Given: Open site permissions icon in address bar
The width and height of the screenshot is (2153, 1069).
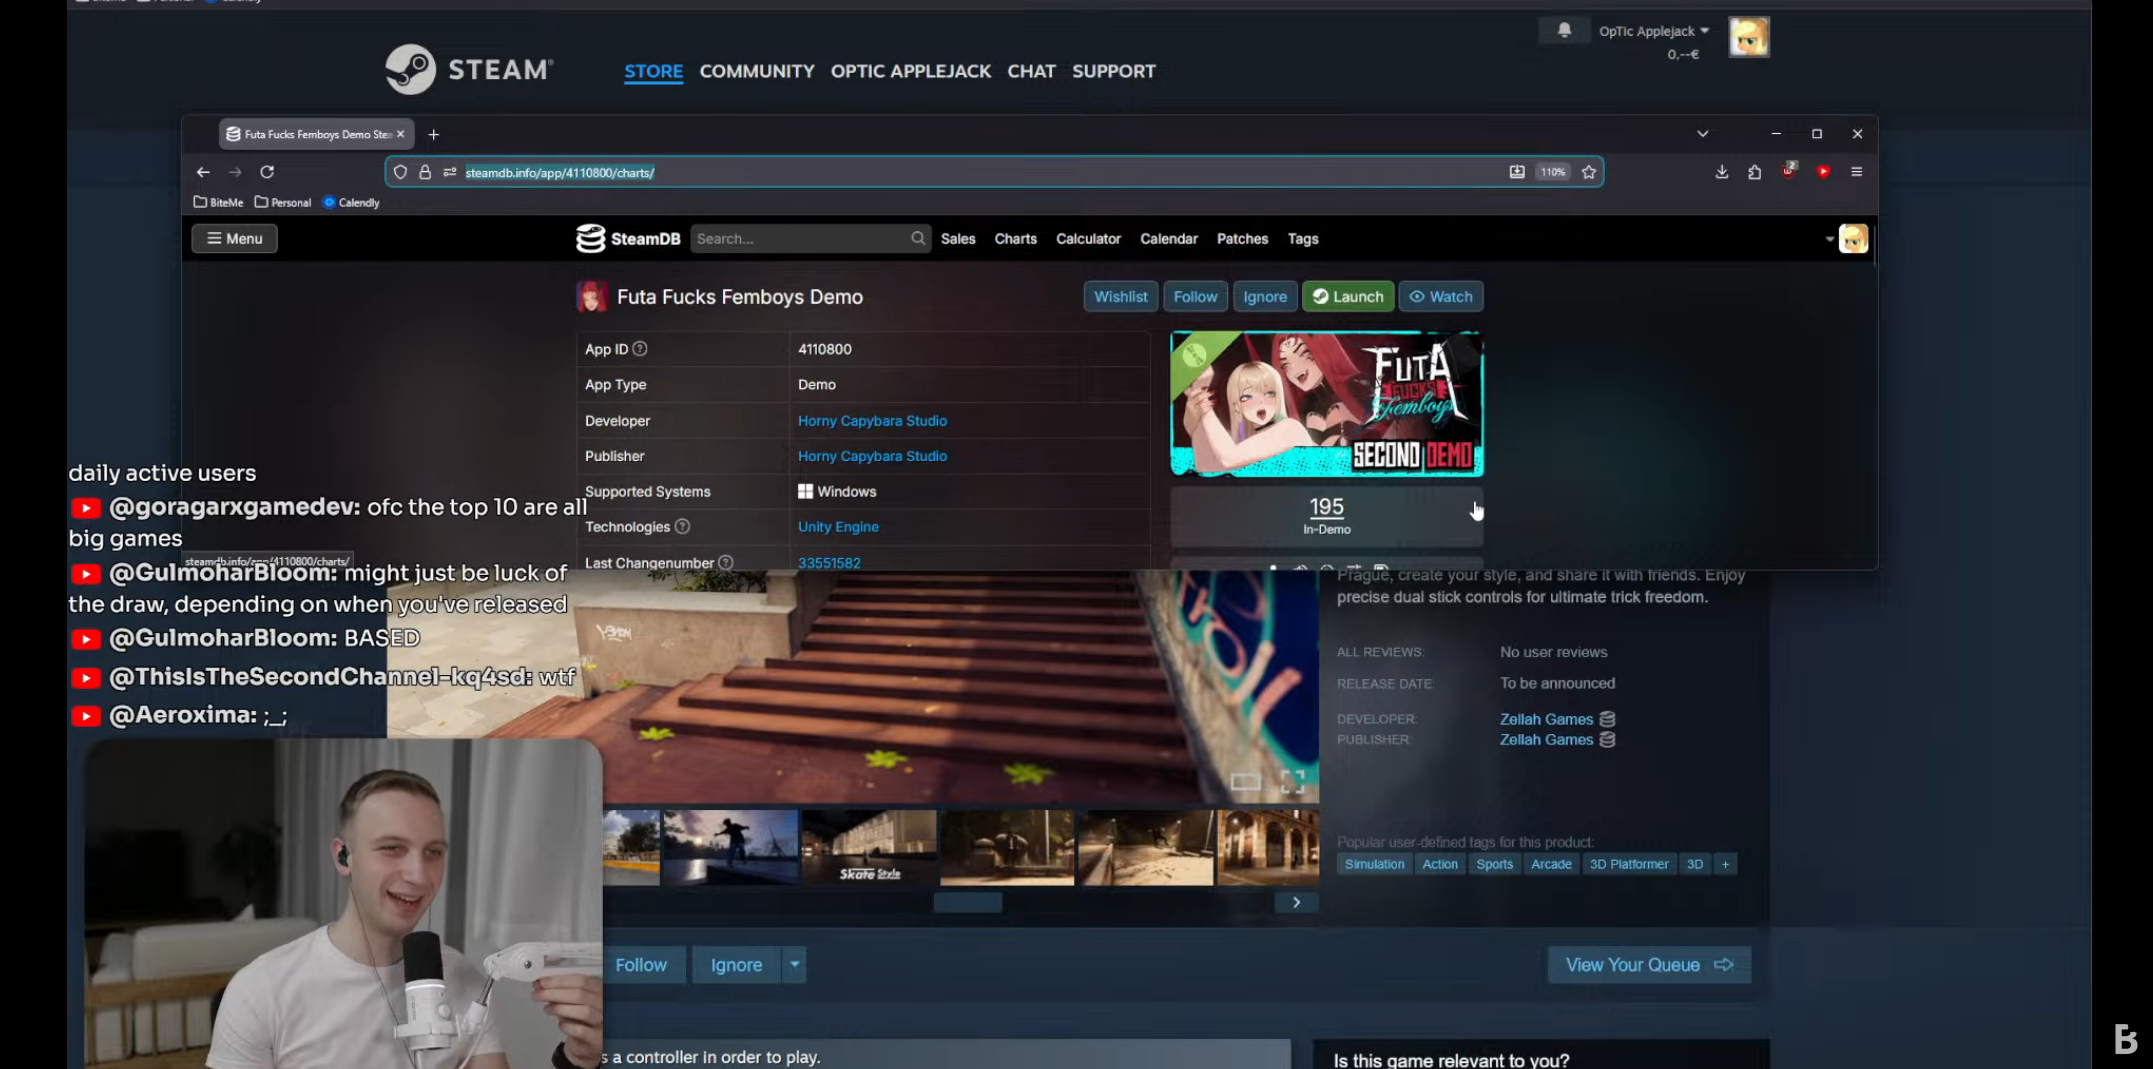Looking at the screenshot, I should click(x=450, y=172).
